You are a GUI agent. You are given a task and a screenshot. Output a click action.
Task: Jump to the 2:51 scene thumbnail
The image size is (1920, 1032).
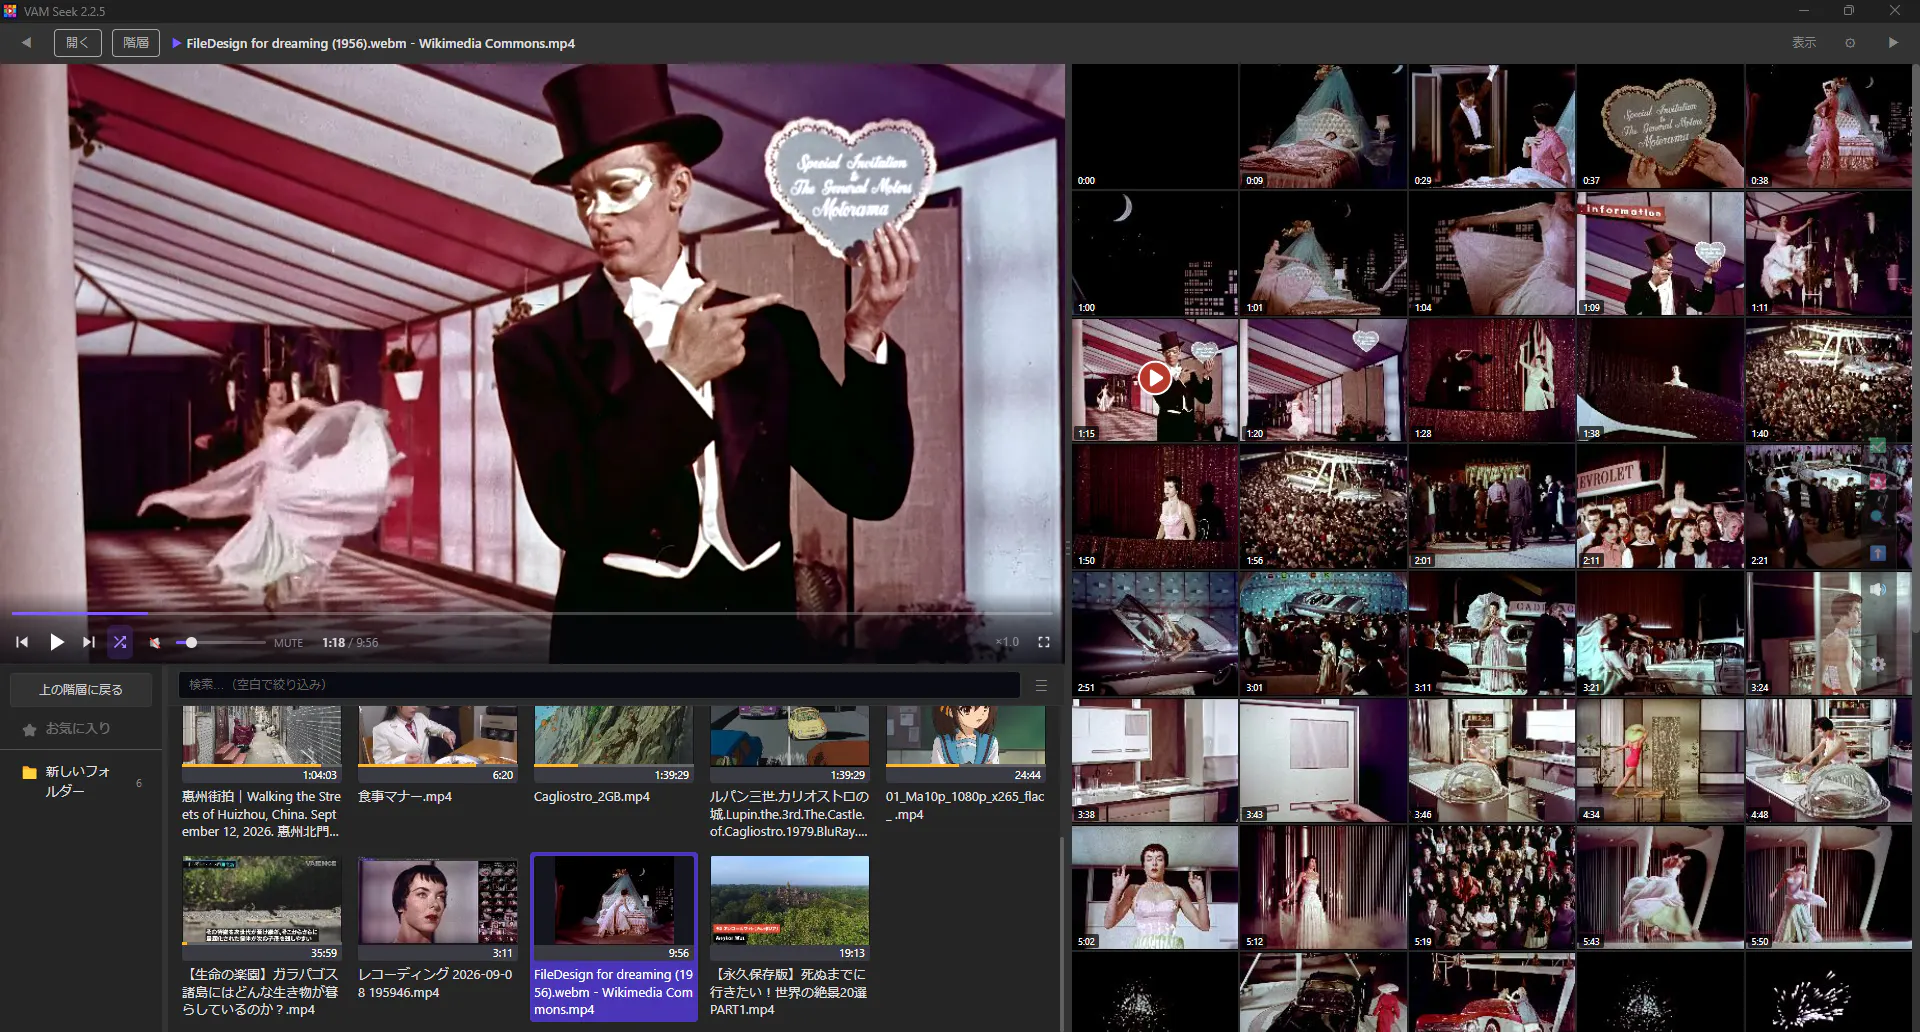click(1155, 634)
